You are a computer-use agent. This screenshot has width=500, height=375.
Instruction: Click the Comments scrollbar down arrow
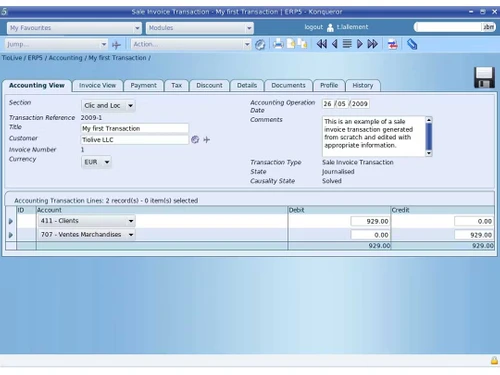pos(429,153)
